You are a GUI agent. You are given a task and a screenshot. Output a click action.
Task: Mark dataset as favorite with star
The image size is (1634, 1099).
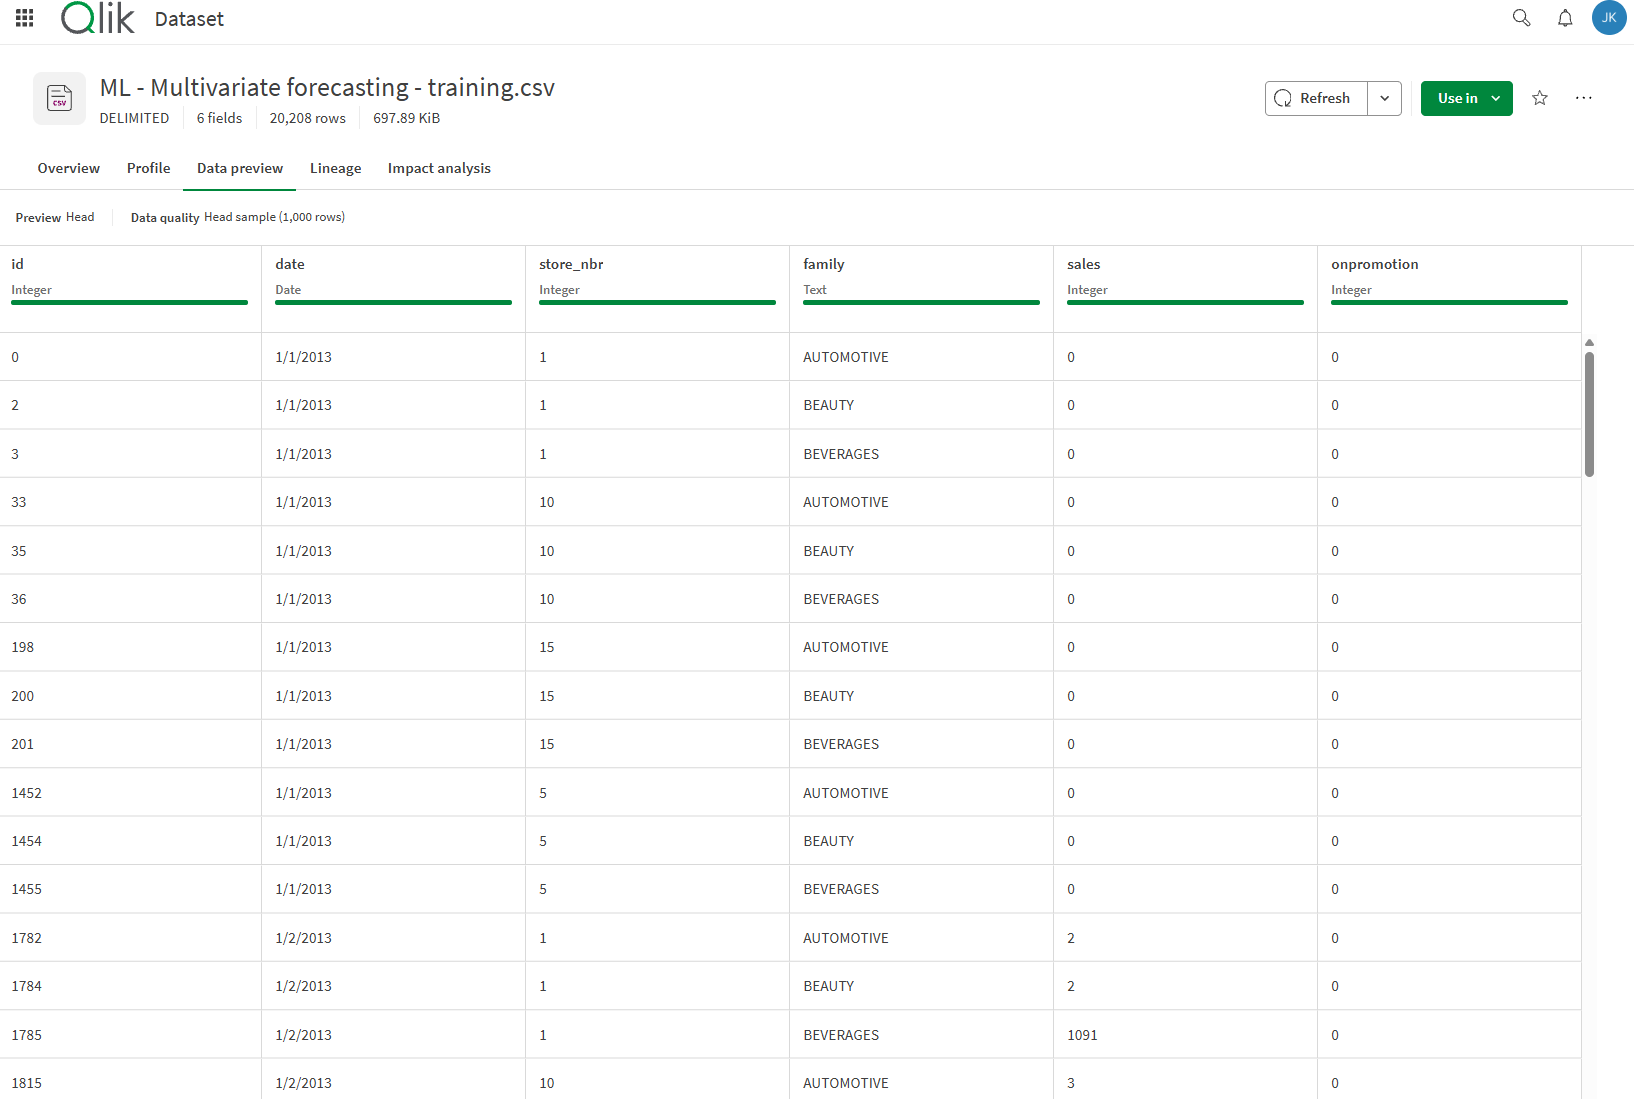pyautogui.click(x=1540, y=98)
